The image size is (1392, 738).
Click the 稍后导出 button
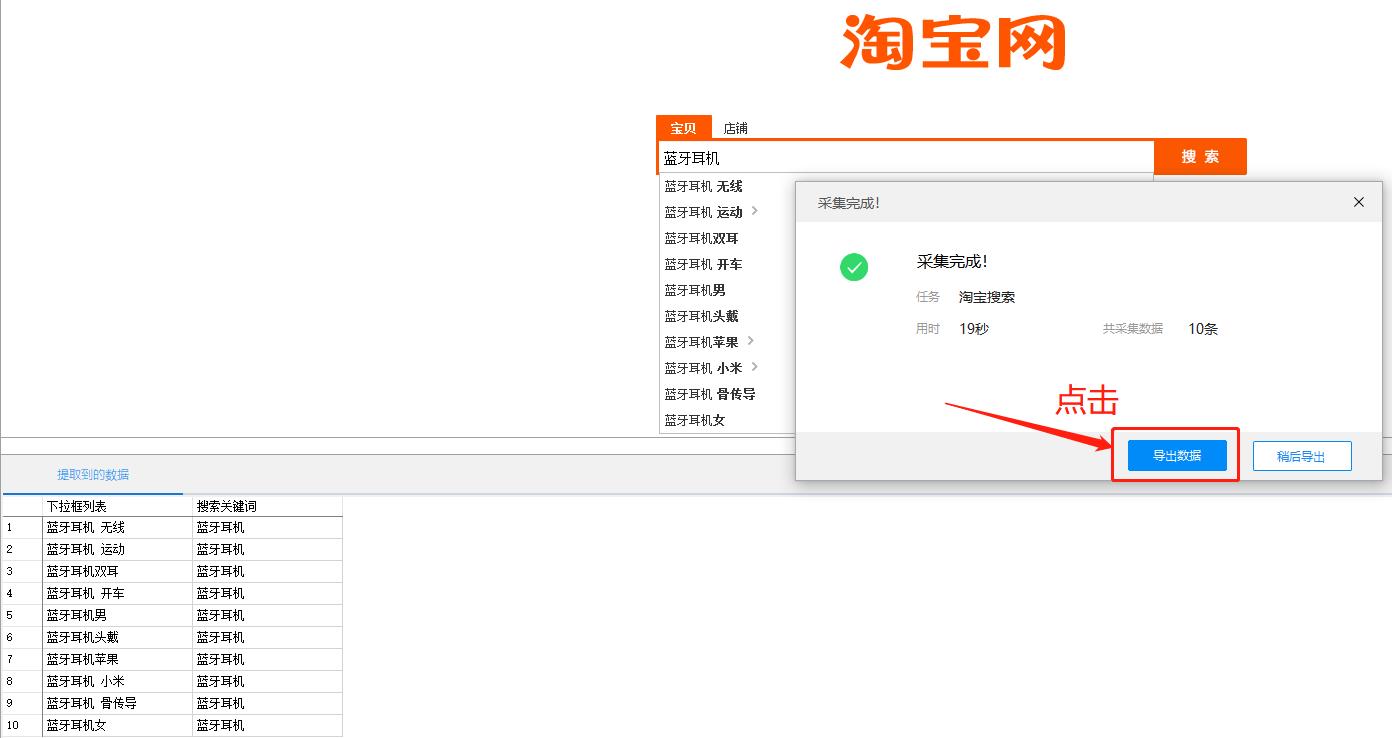(1301, 455)
